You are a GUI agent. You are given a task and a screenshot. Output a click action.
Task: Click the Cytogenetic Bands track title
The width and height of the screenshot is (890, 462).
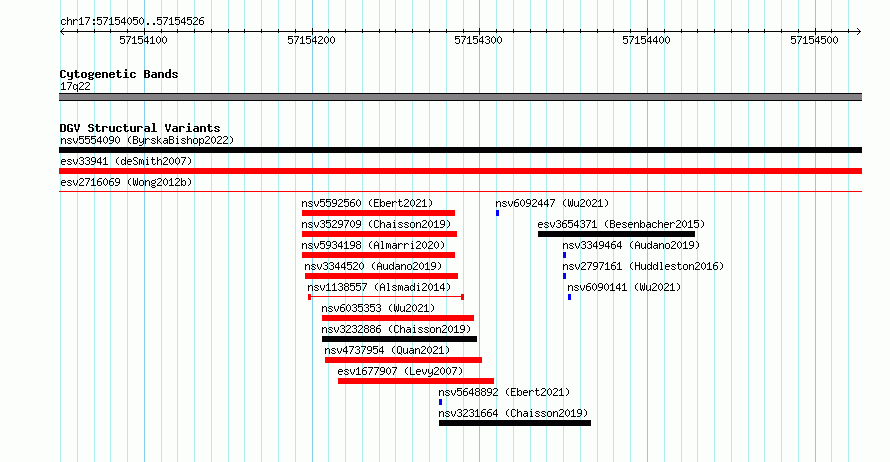(119, 74)
